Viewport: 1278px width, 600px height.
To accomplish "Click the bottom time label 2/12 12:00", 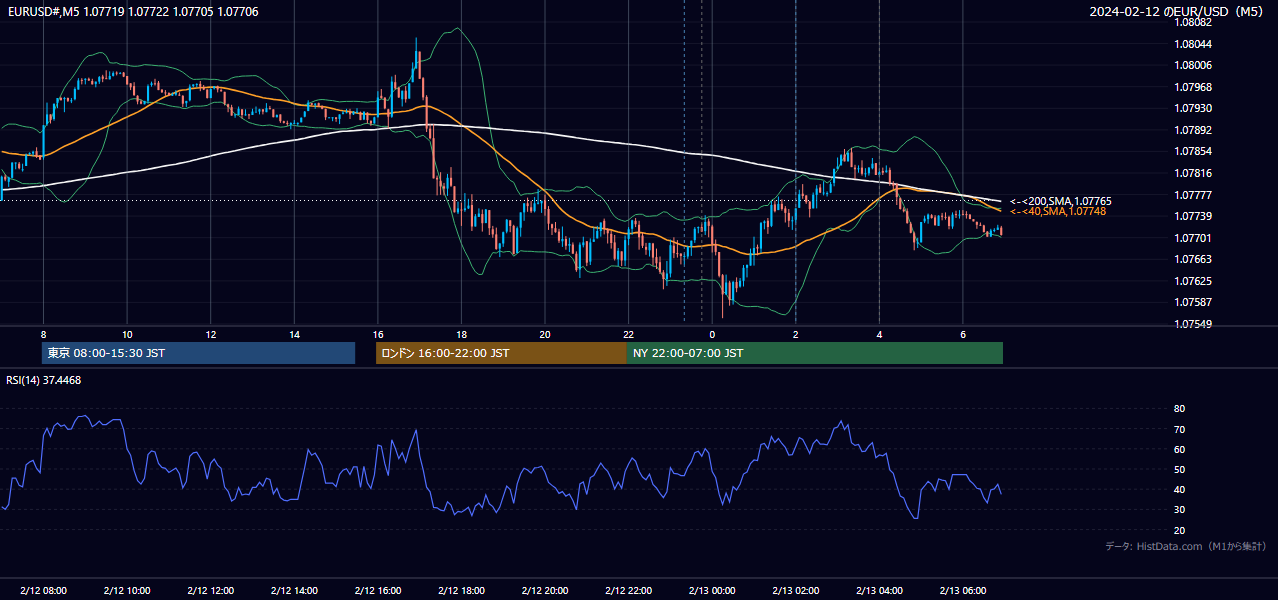I will [210, 591].
